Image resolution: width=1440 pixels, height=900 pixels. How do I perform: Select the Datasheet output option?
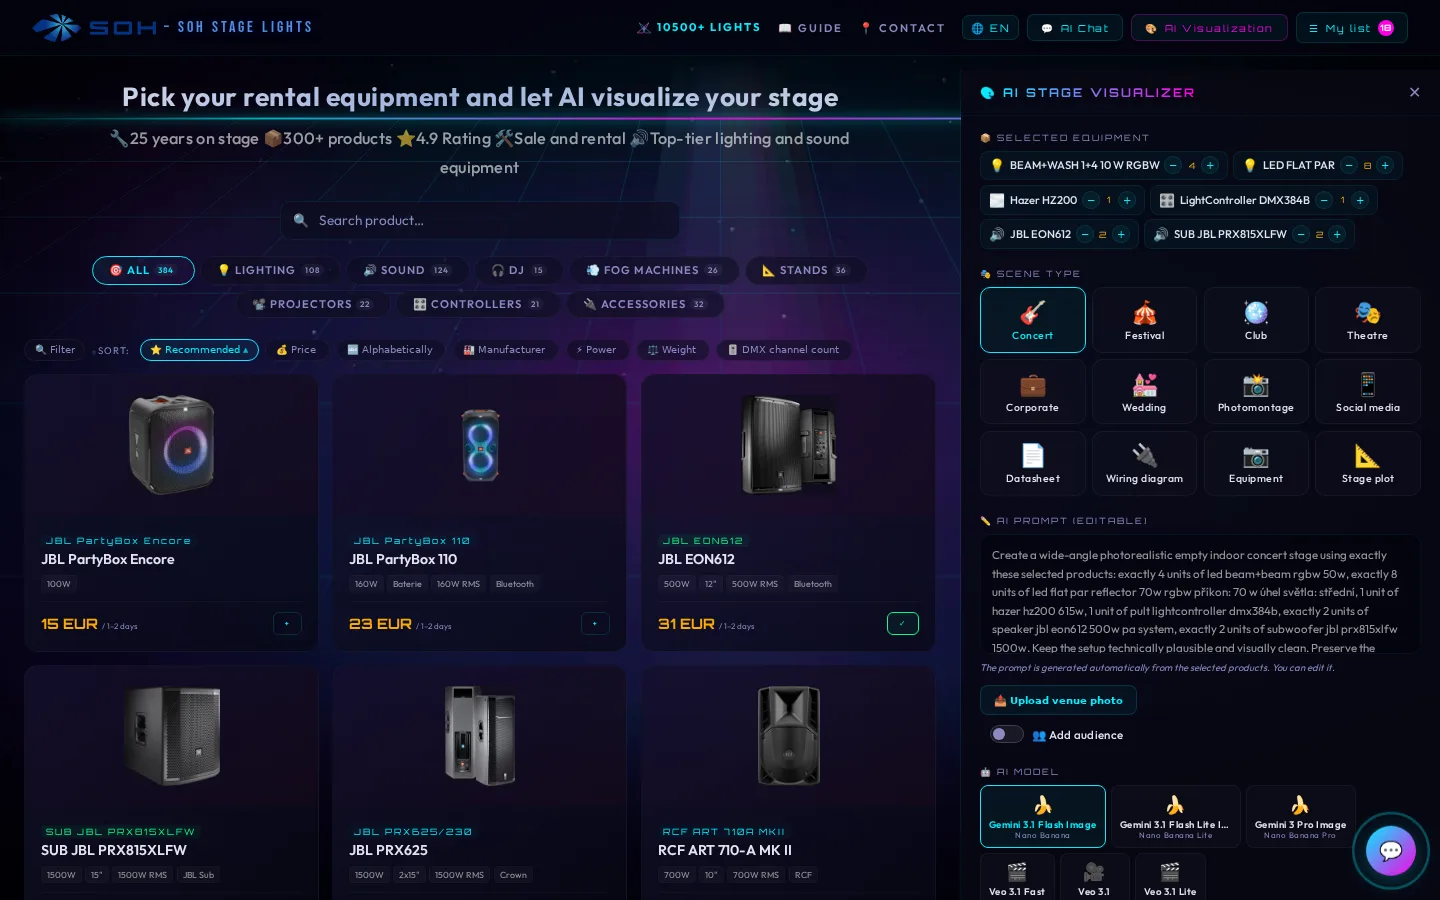click(x=1032, y=463)
